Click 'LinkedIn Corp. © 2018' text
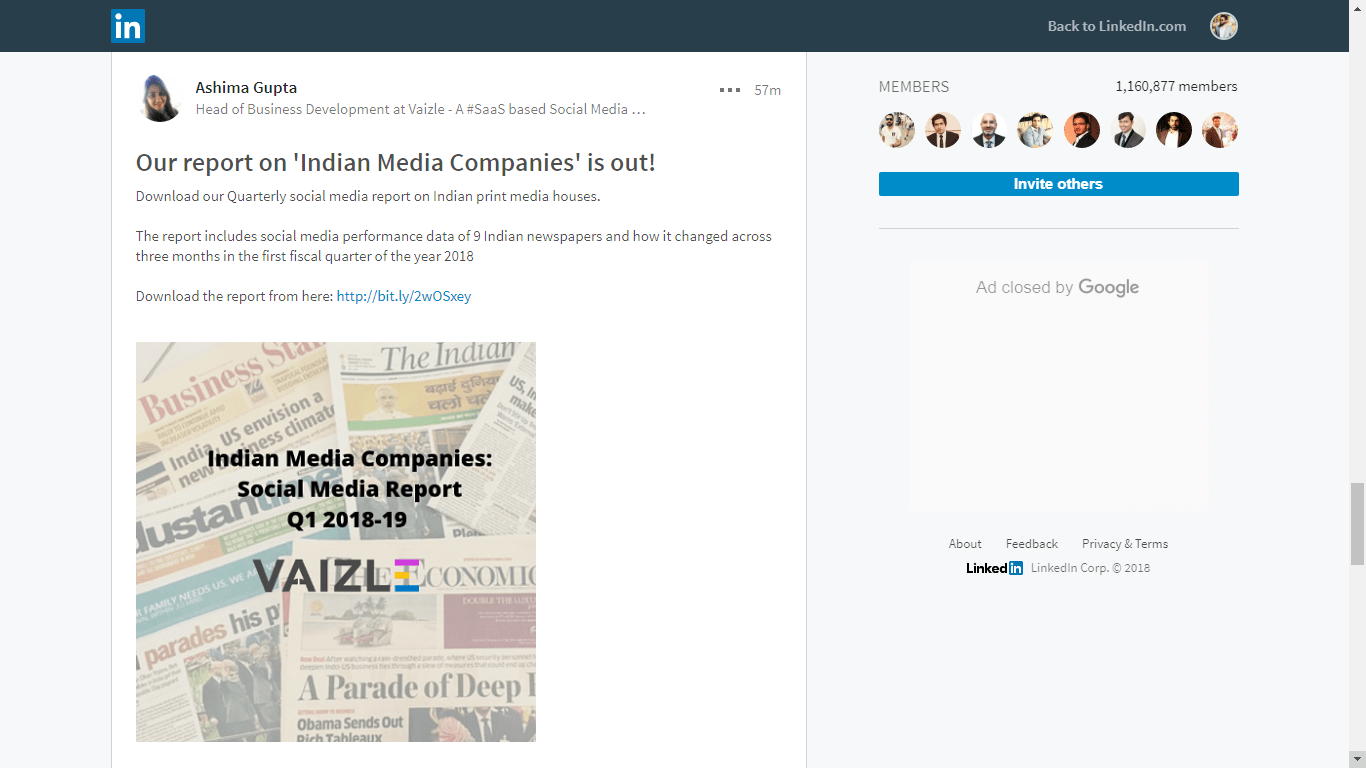This screenshot has width=1366, height=768. pyautogui.click(x=1090, y=568)
